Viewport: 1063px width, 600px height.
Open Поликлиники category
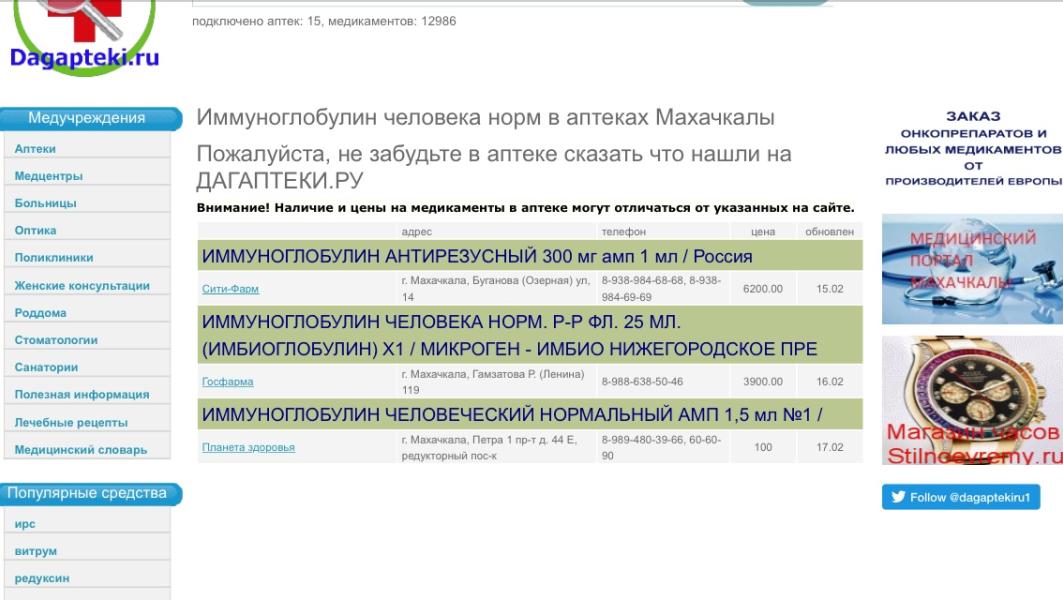54,258
